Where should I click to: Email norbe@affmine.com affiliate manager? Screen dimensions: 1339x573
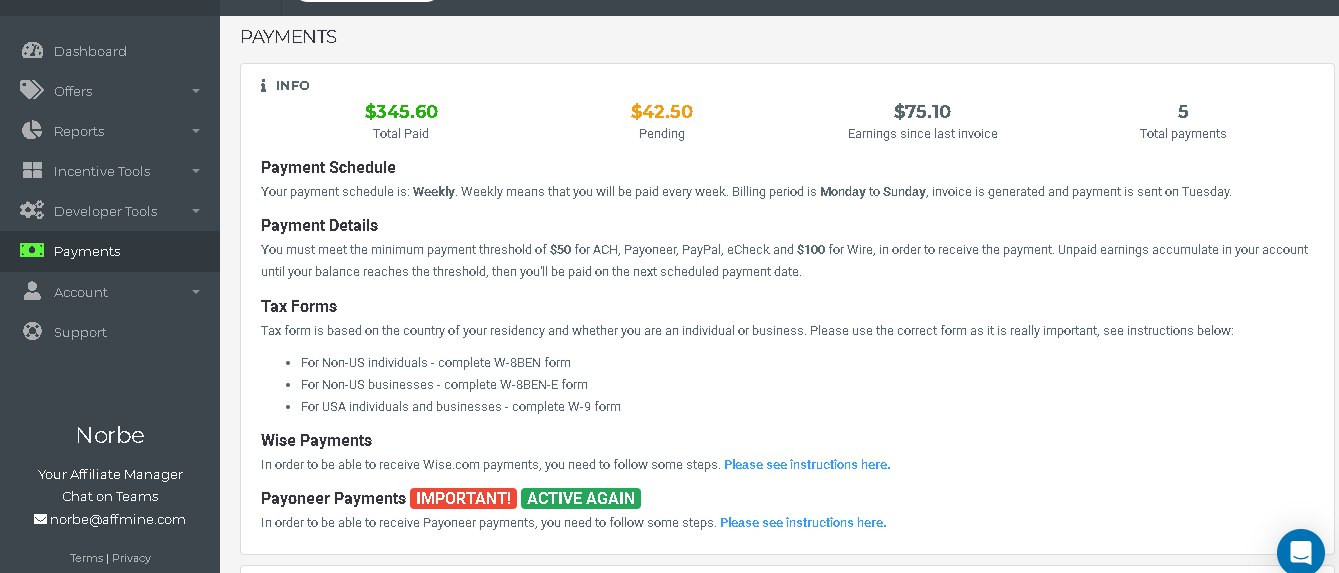118,519
